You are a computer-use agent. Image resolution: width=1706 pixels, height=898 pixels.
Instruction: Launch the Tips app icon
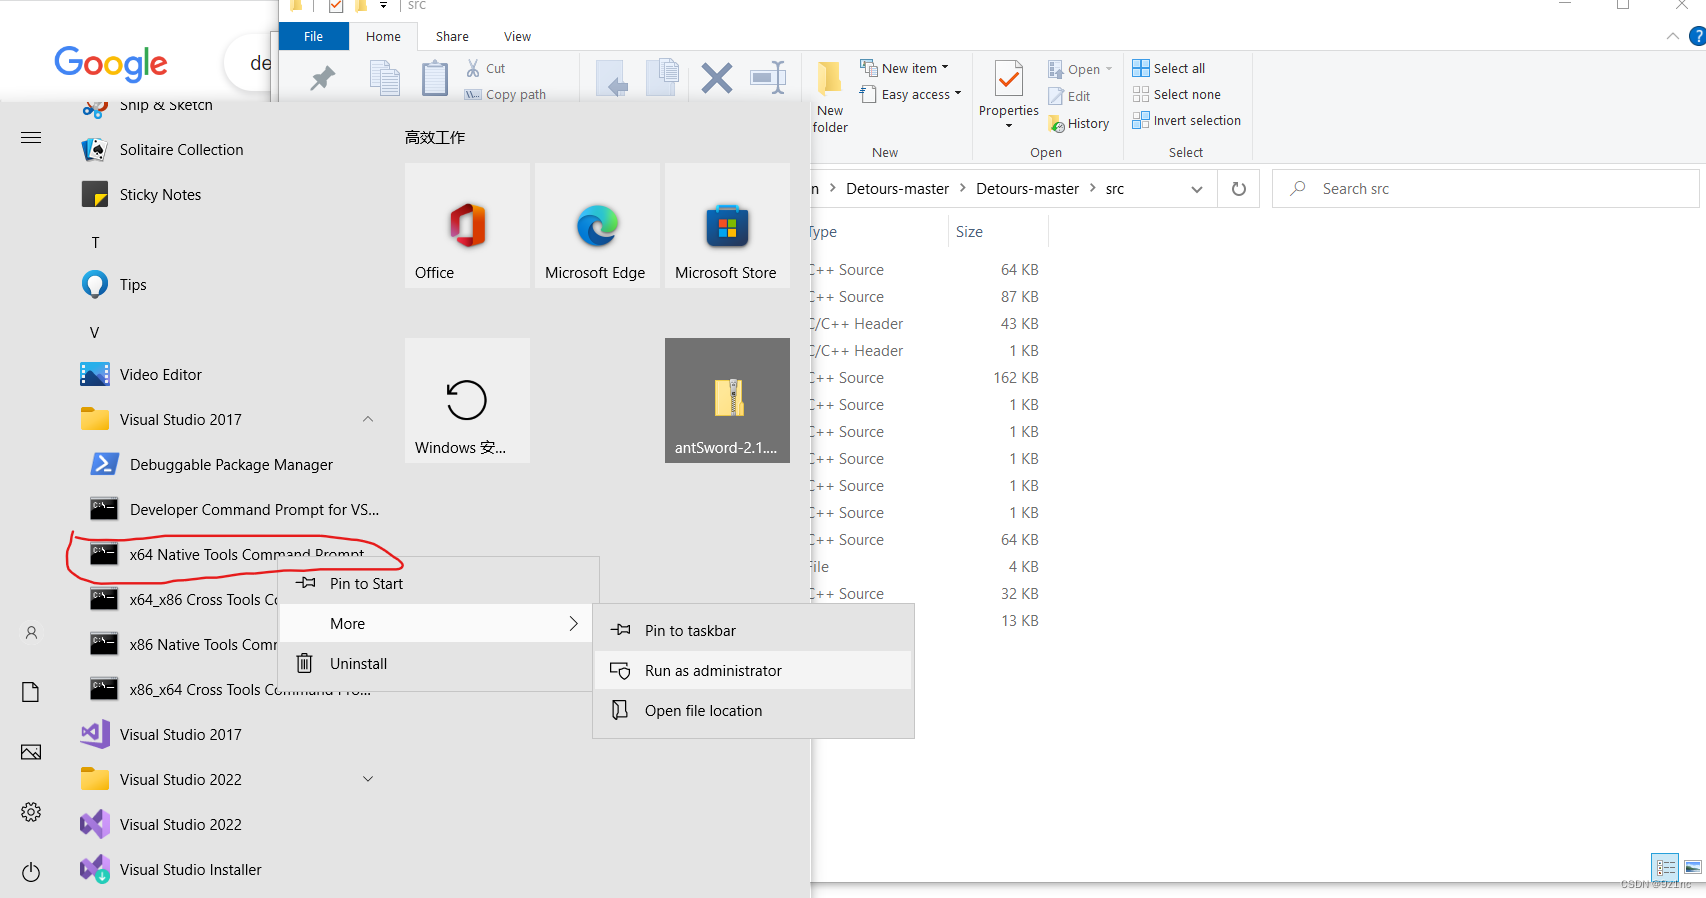click(95, 285)
